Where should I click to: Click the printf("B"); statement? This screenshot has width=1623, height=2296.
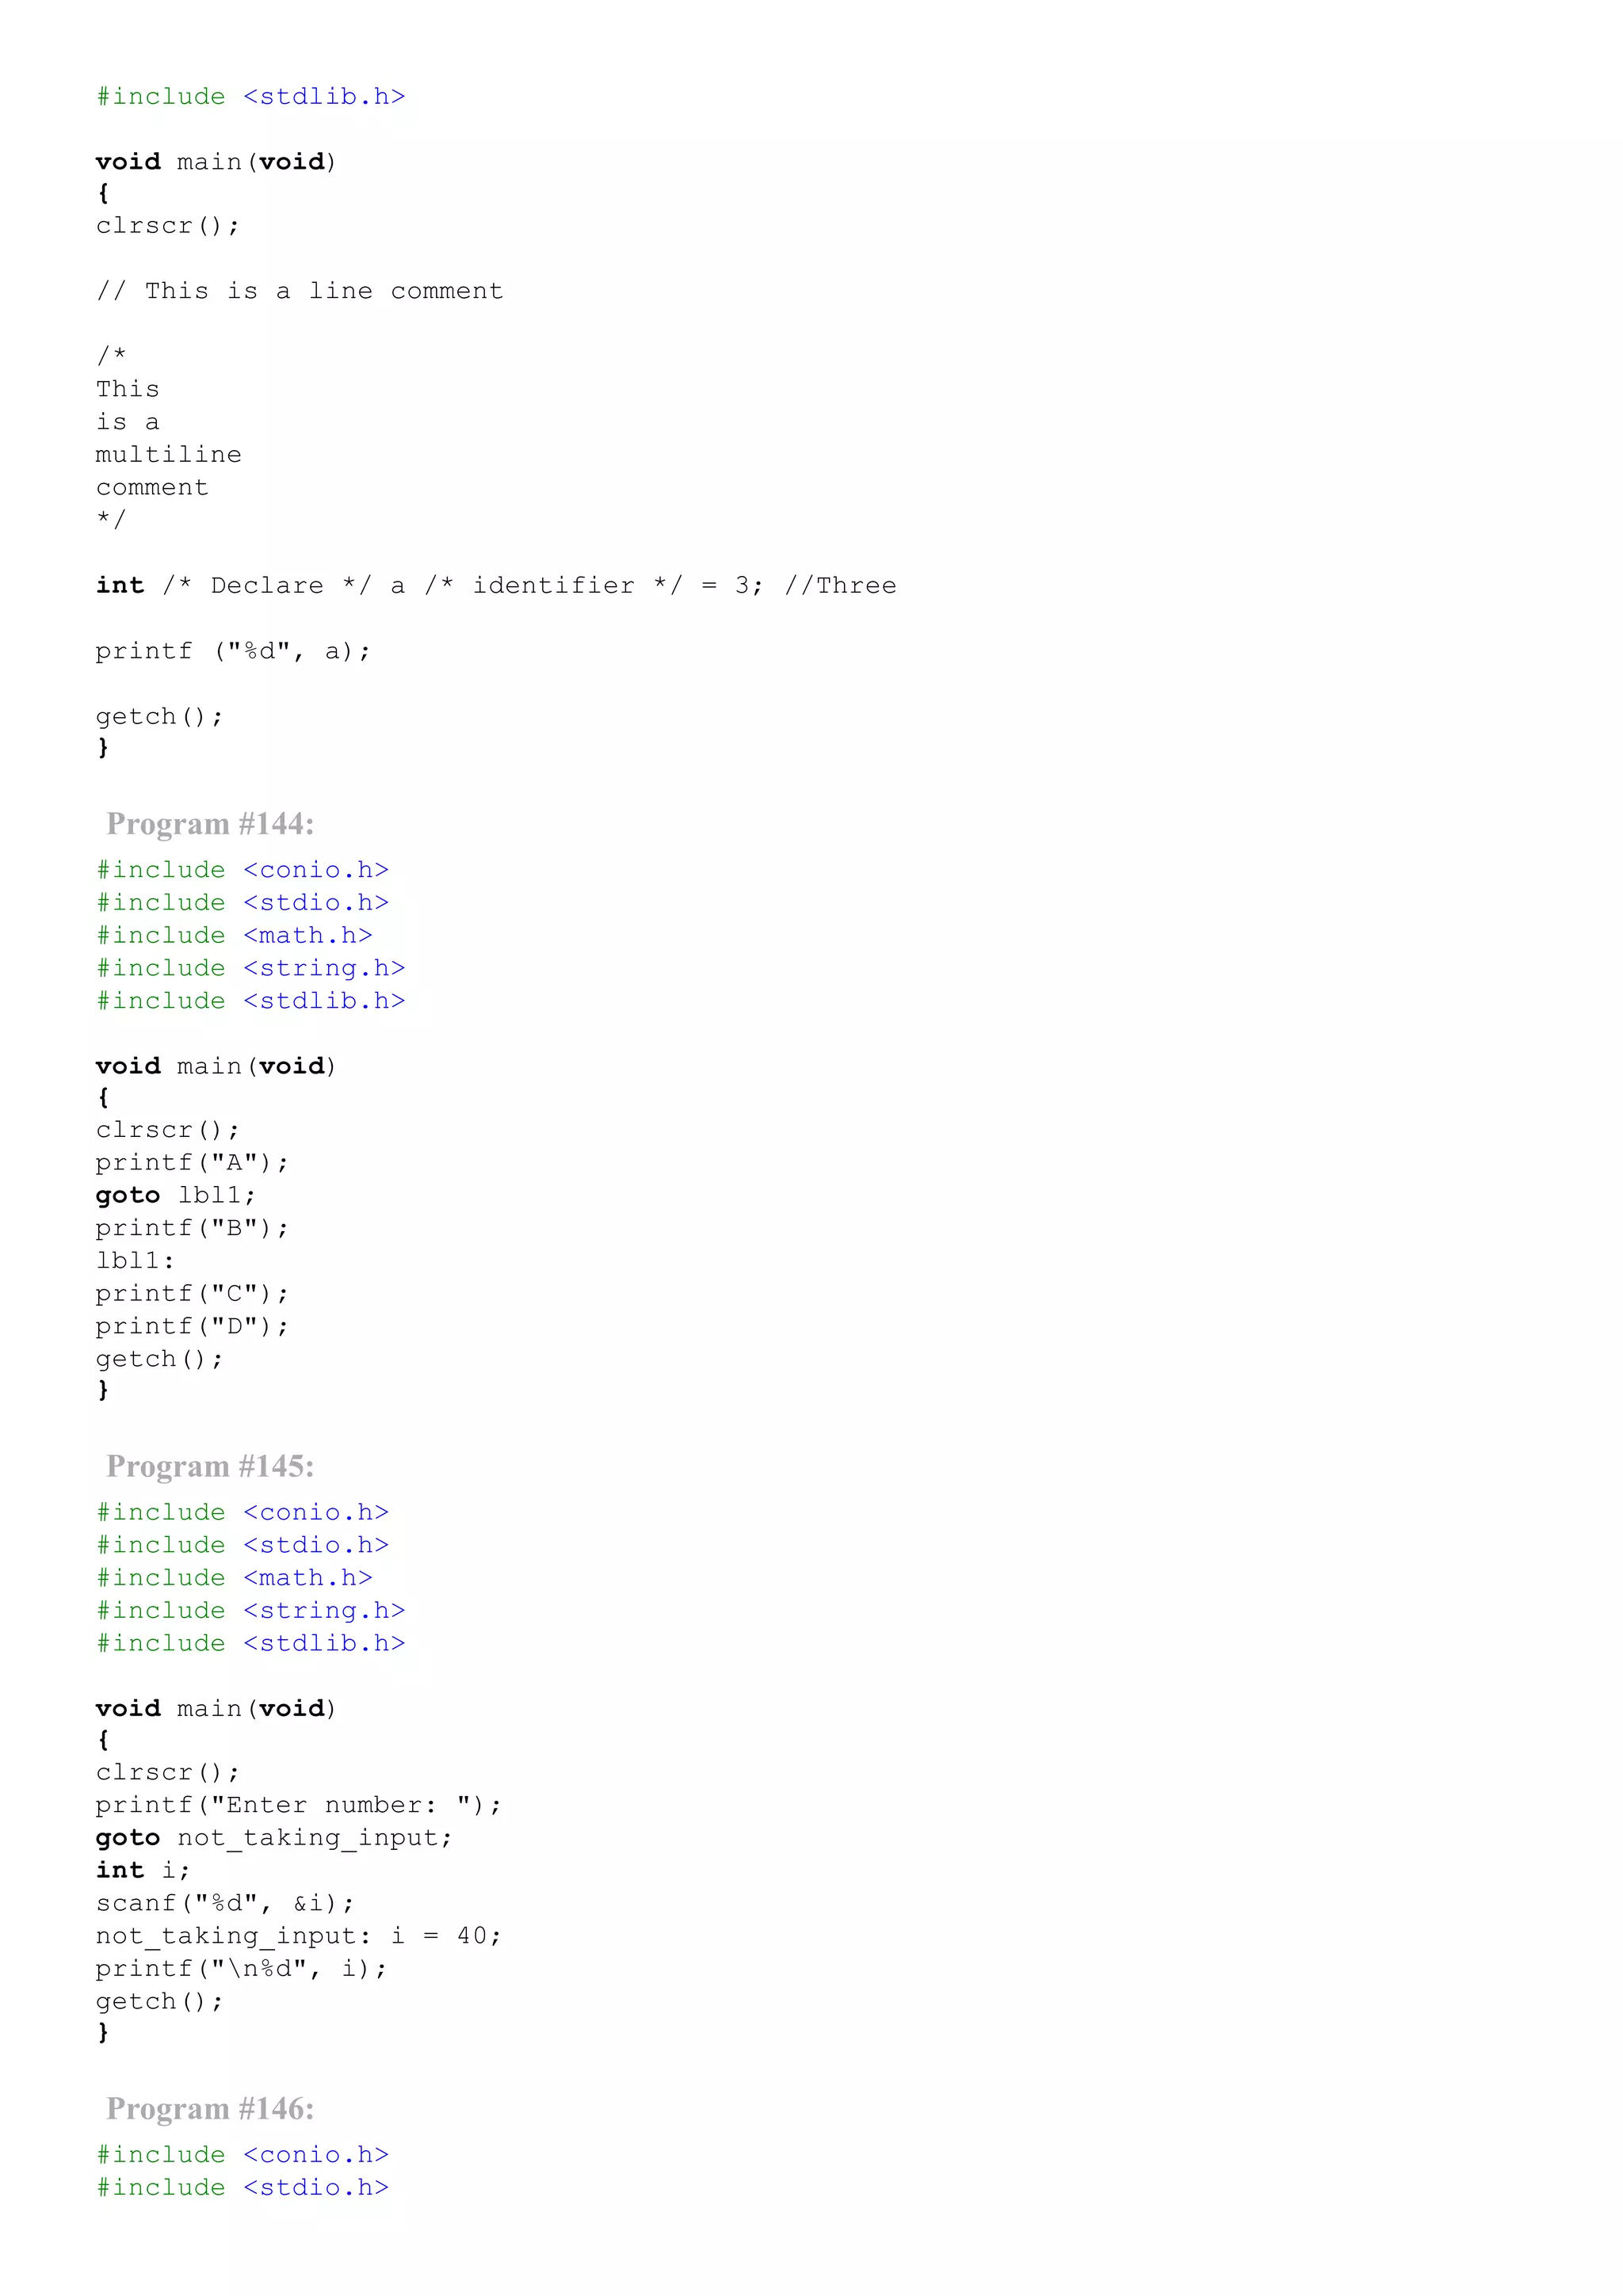pyautogui.click(x=192, y=1228)
